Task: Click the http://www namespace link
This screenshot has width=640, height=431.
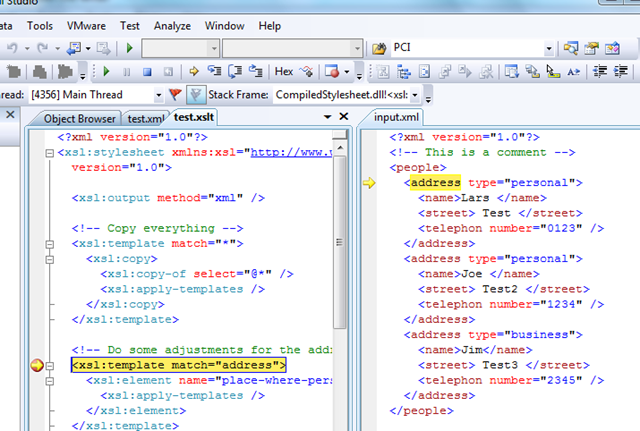Action: click(x=291, y=152)
